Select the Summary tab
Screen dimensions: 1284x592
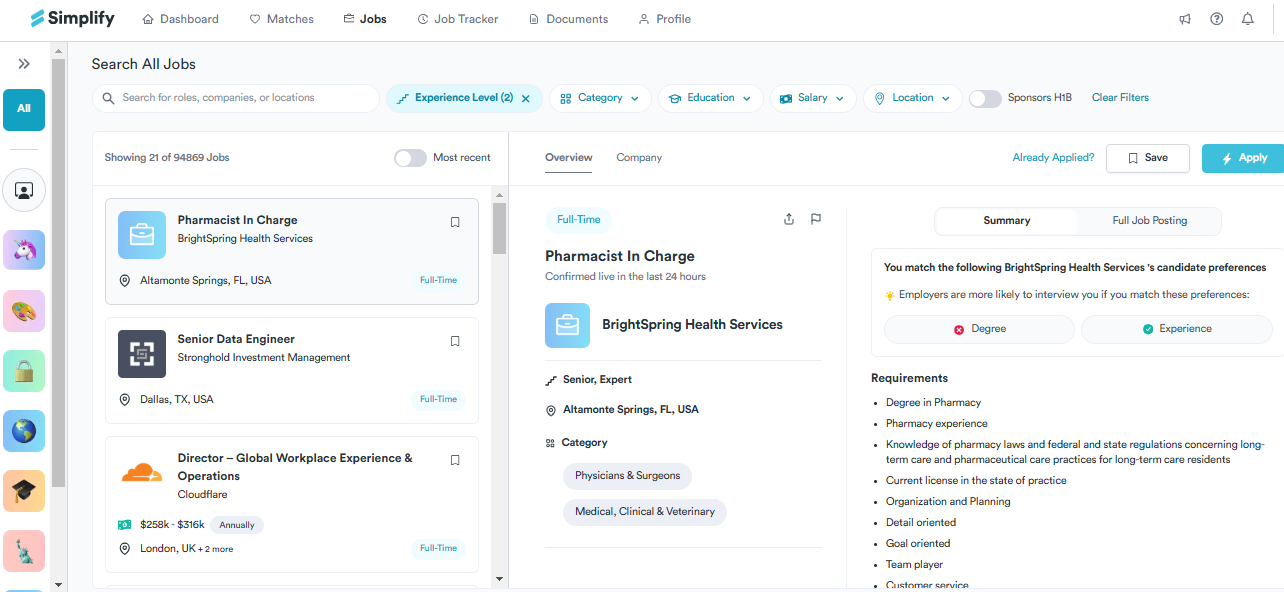pos(1006,220)
